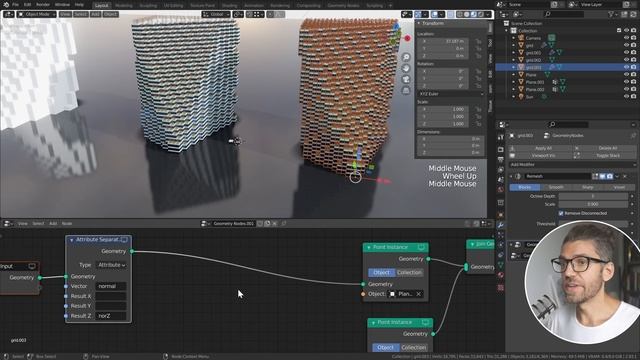Screen dimensions: 640x360
Task: Click the Remesh Scale value field
Action: click(x=593, y=204)
